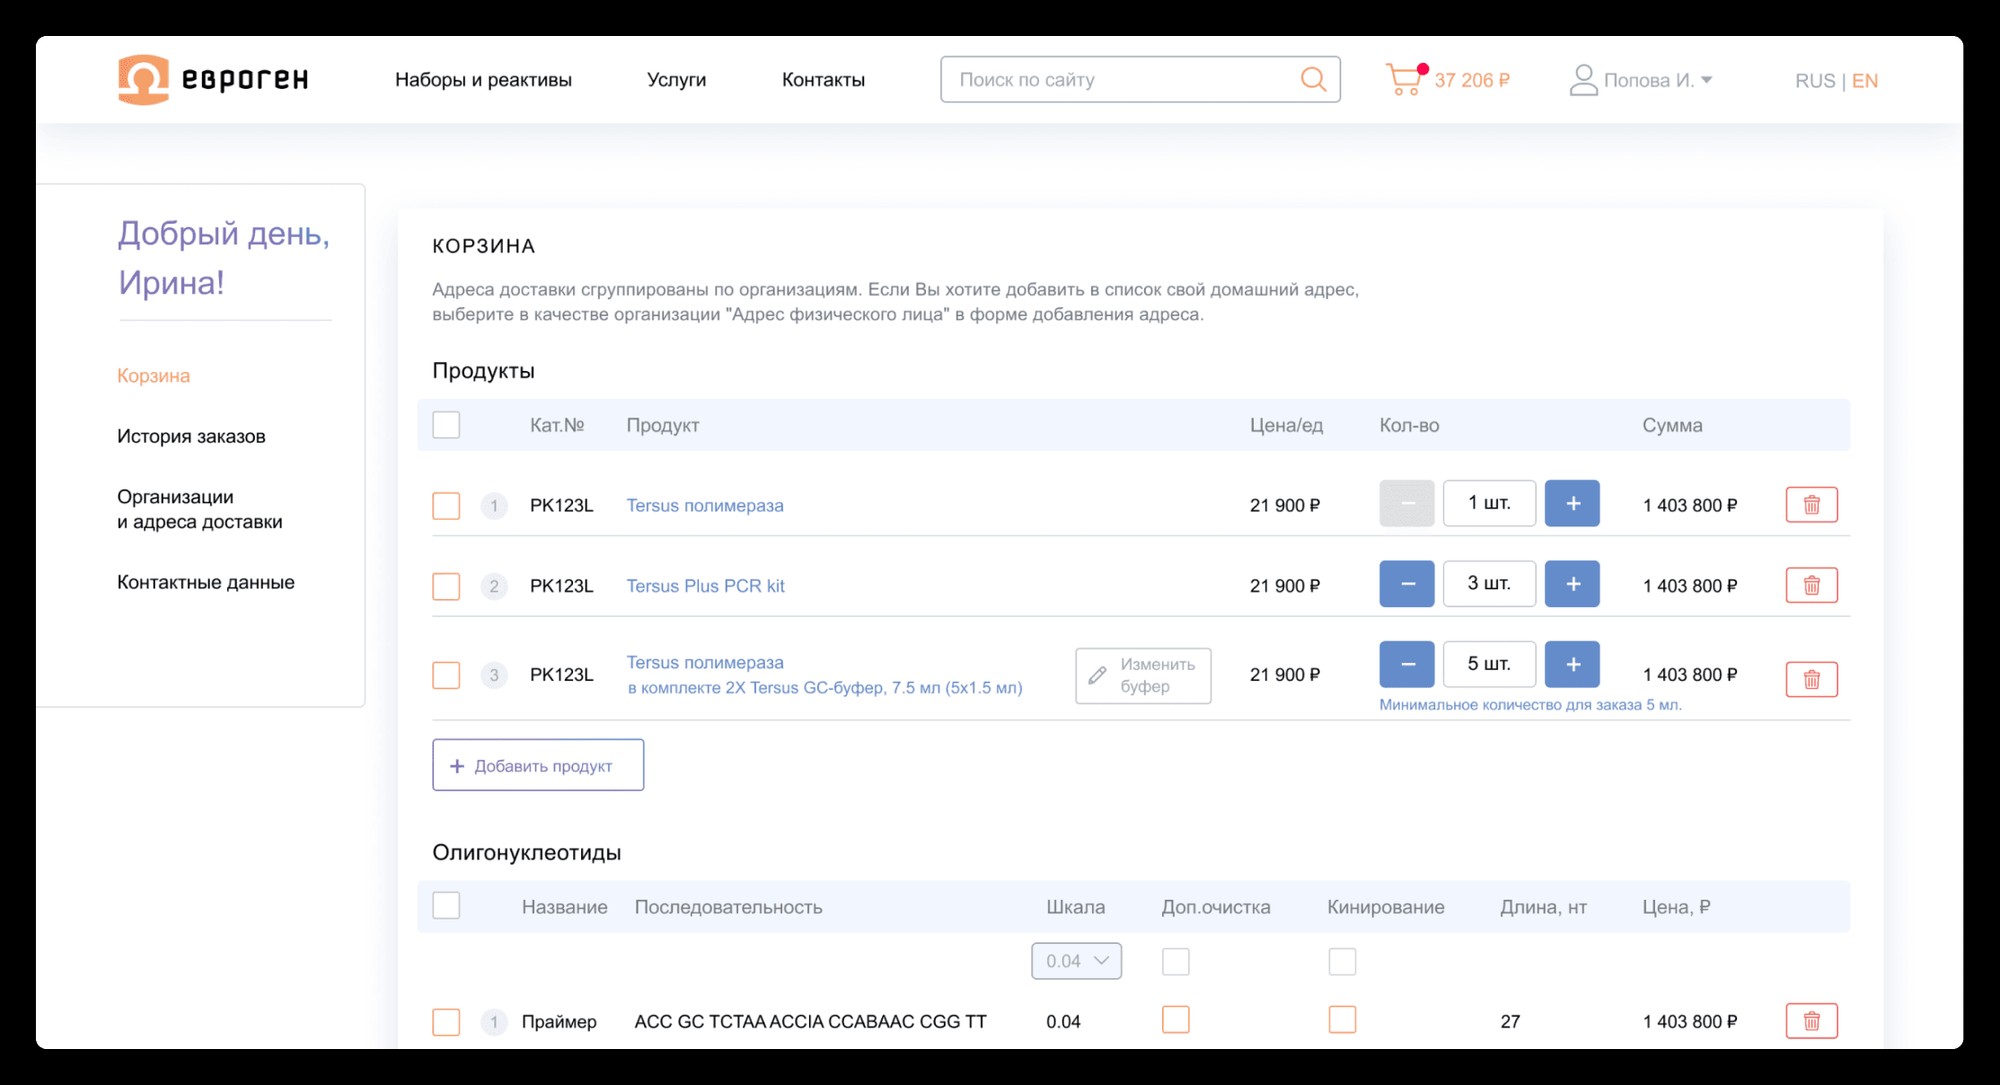Open the Tersus Plus PCR kit link
The image size is (2000, 1085).
(x=705, y=586)
